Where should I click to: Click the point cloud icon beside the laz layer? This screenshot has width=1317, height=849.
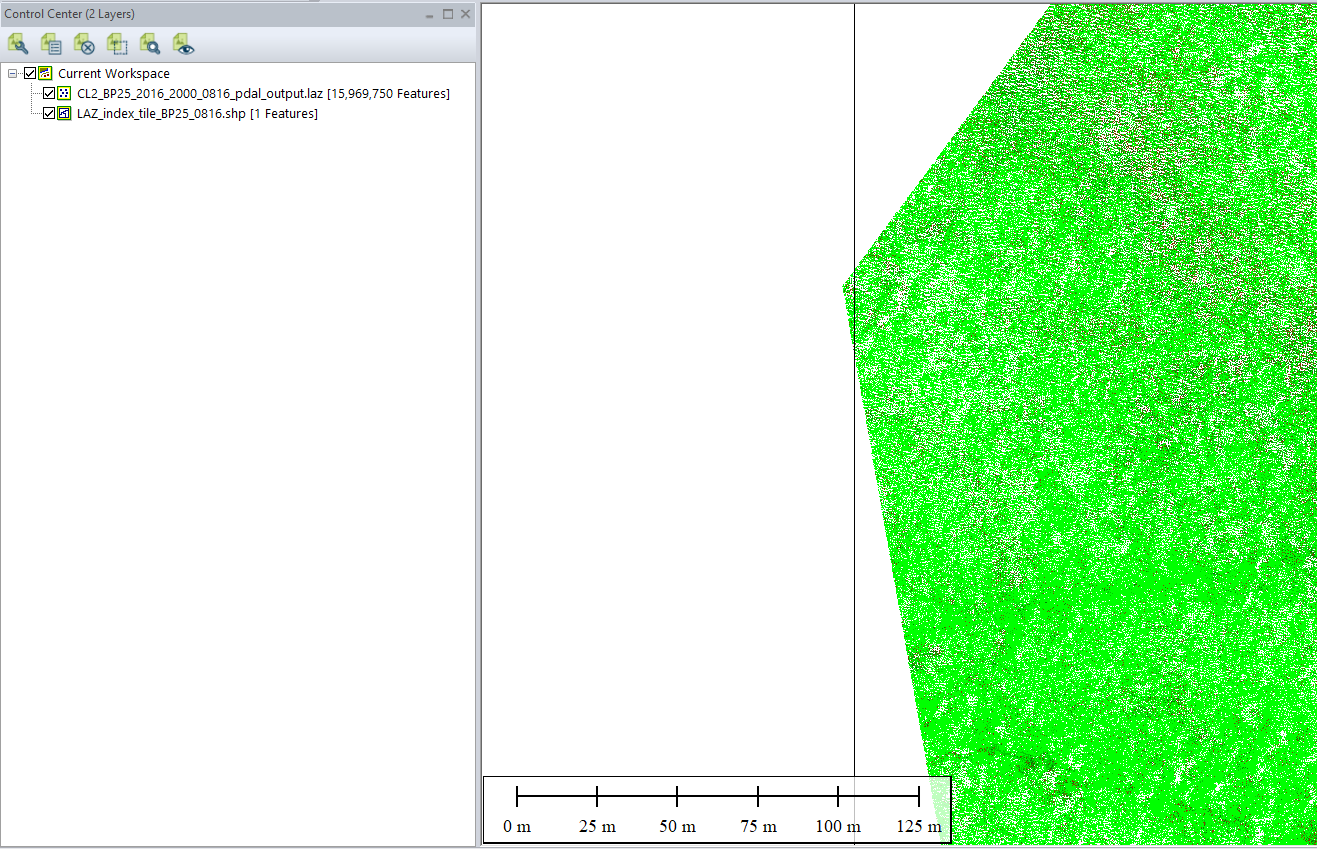[62, 92]
